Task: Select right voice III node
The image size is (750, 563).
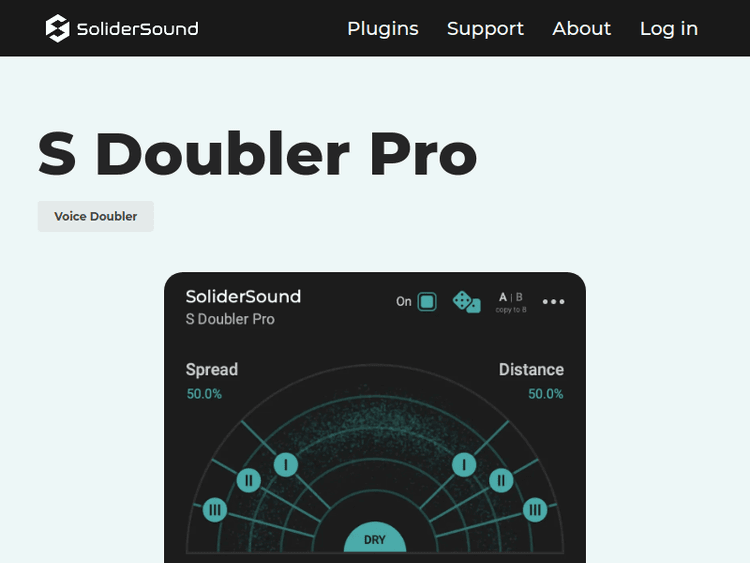Action: click(535, 510)
